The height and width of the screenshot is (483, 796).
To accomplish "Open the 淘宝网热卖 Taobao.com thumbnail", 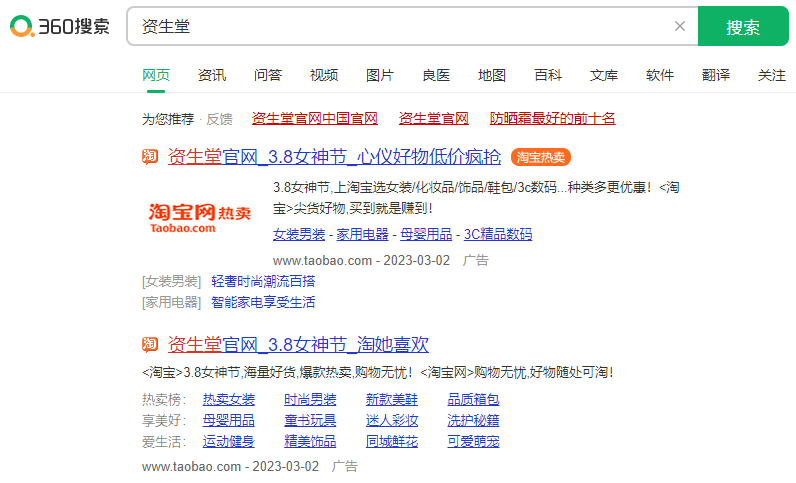I will click(x=200, y=218).
